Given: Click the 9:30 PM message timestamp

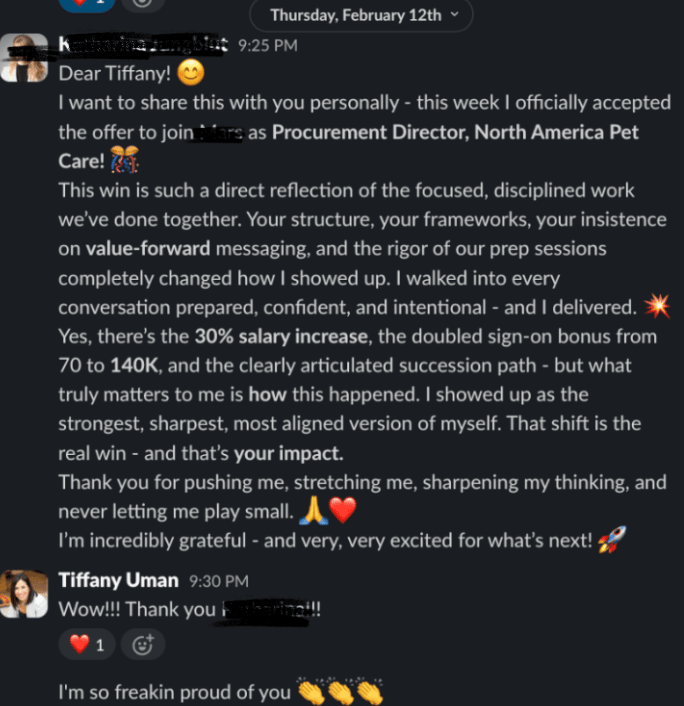Looking at the screenshot, I should [218, 581].
